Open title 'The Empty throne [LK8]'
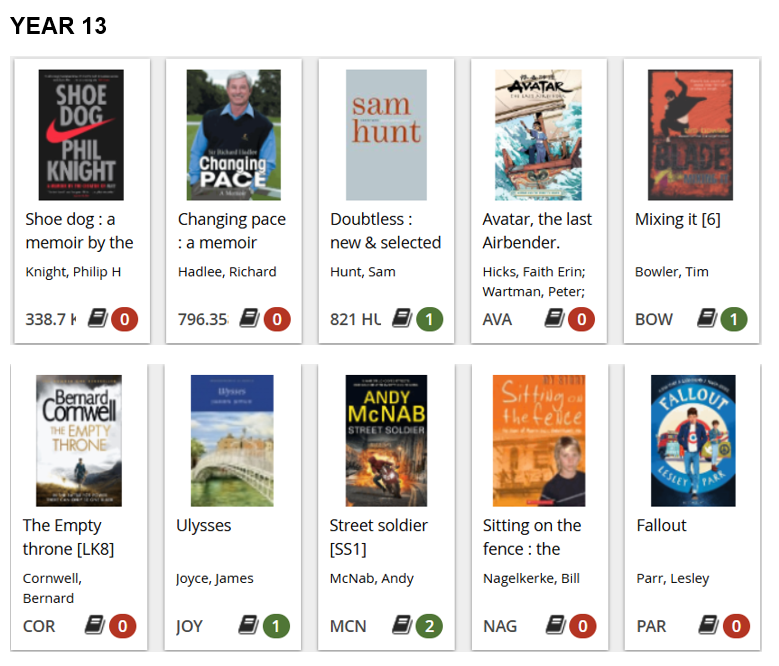 (x=69, y=537)
